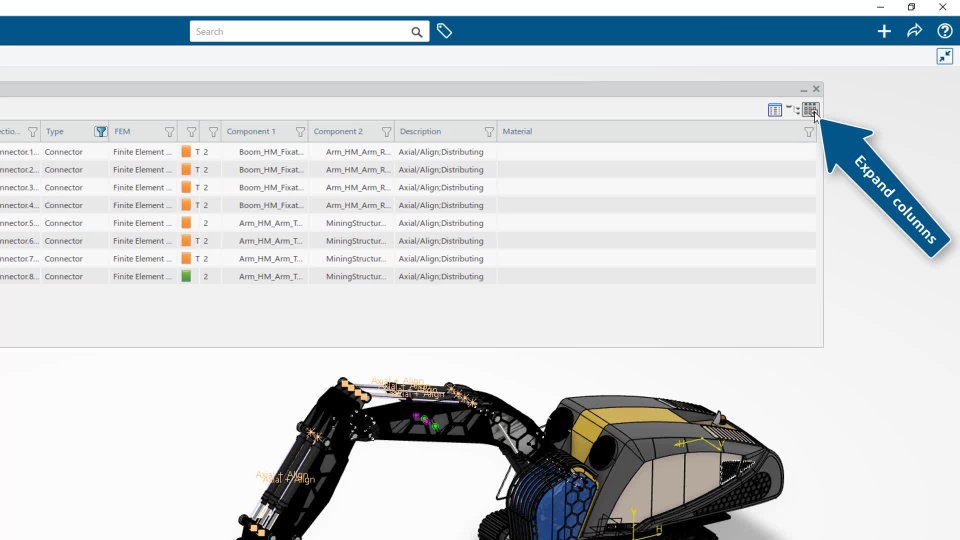Open the share arrow icon
This screenshot has height=540, width=960.
(x=914, y=31)
